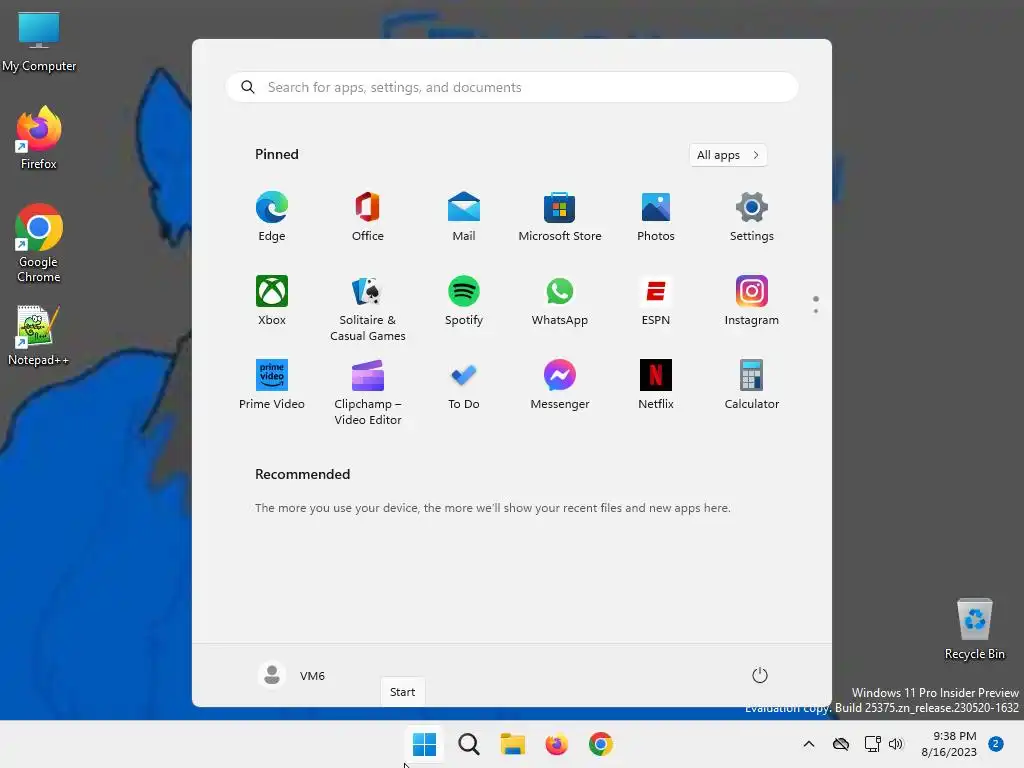Select Recycle Bin on desktop
Screen dimensions: 1024x768
click(974, 630)
